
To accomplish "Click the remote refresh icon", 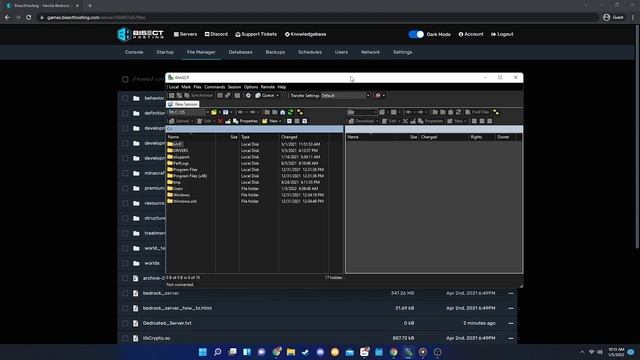I will pyautogui.click(x=458, y=112).
